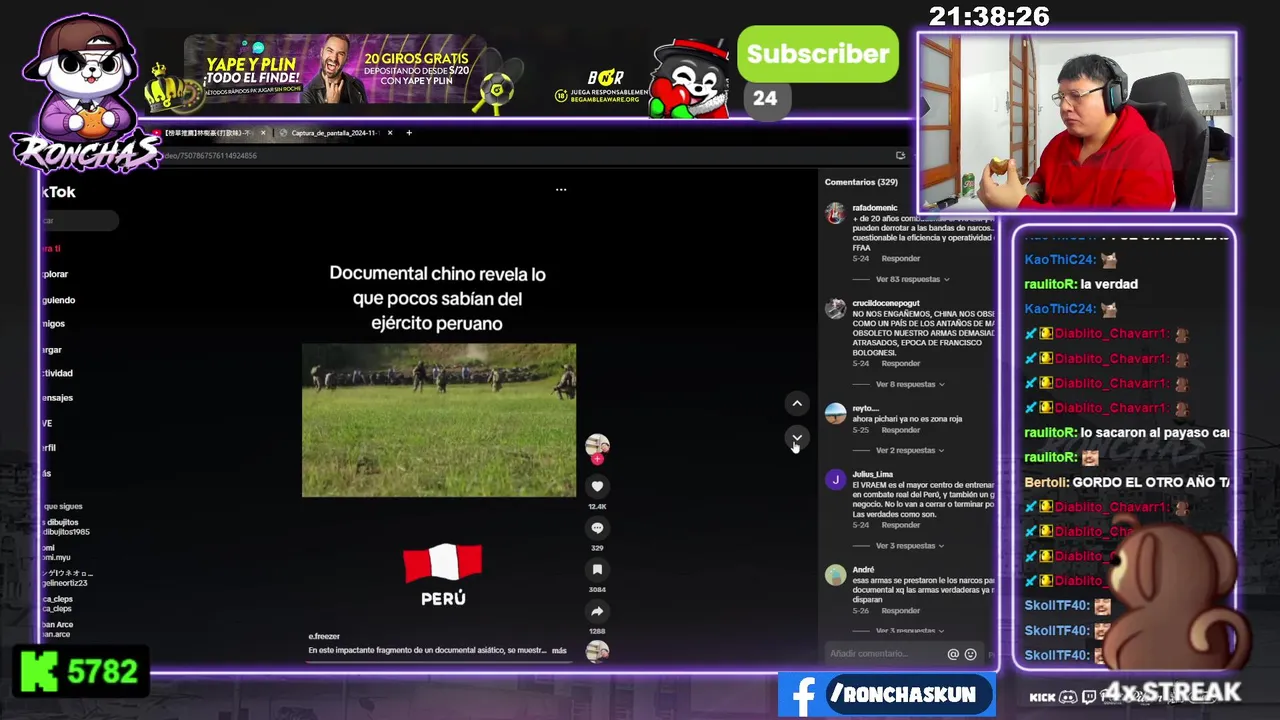Expand Ver 8 respuestas under crucildocenepogut

click(910, 384)
